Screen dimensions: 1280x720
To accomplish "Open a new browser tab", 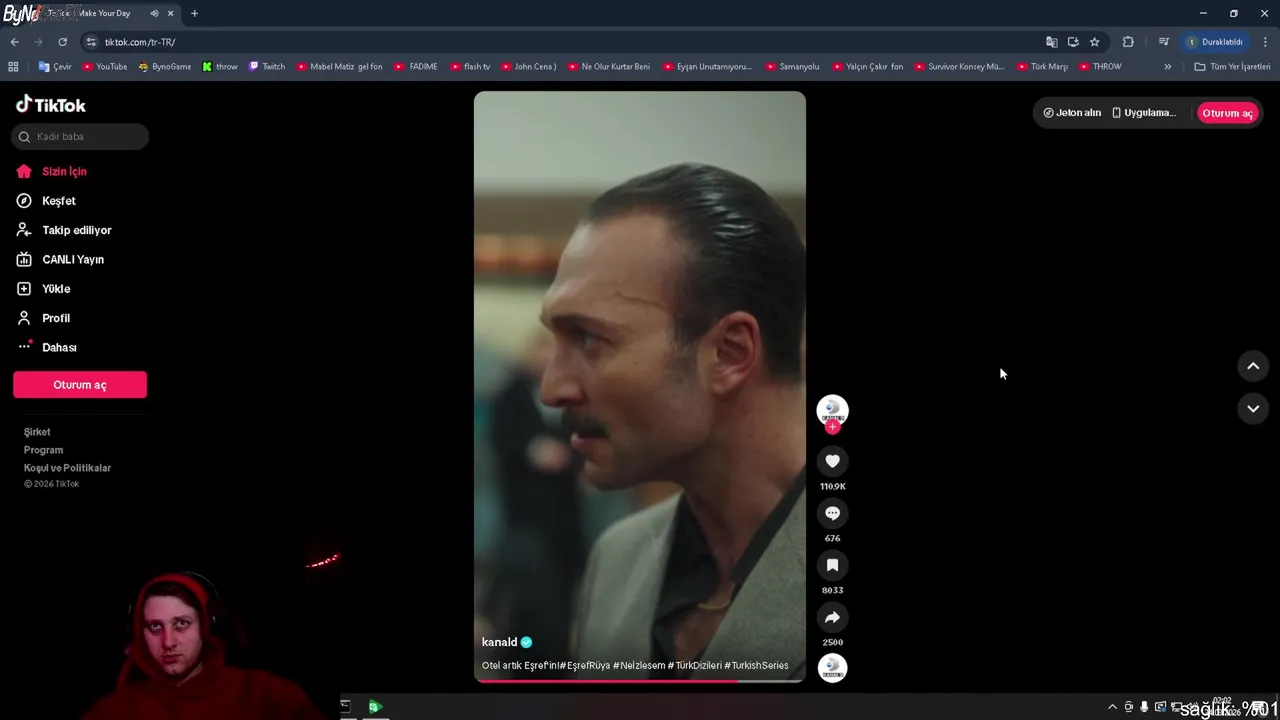I will pos(194,13).
